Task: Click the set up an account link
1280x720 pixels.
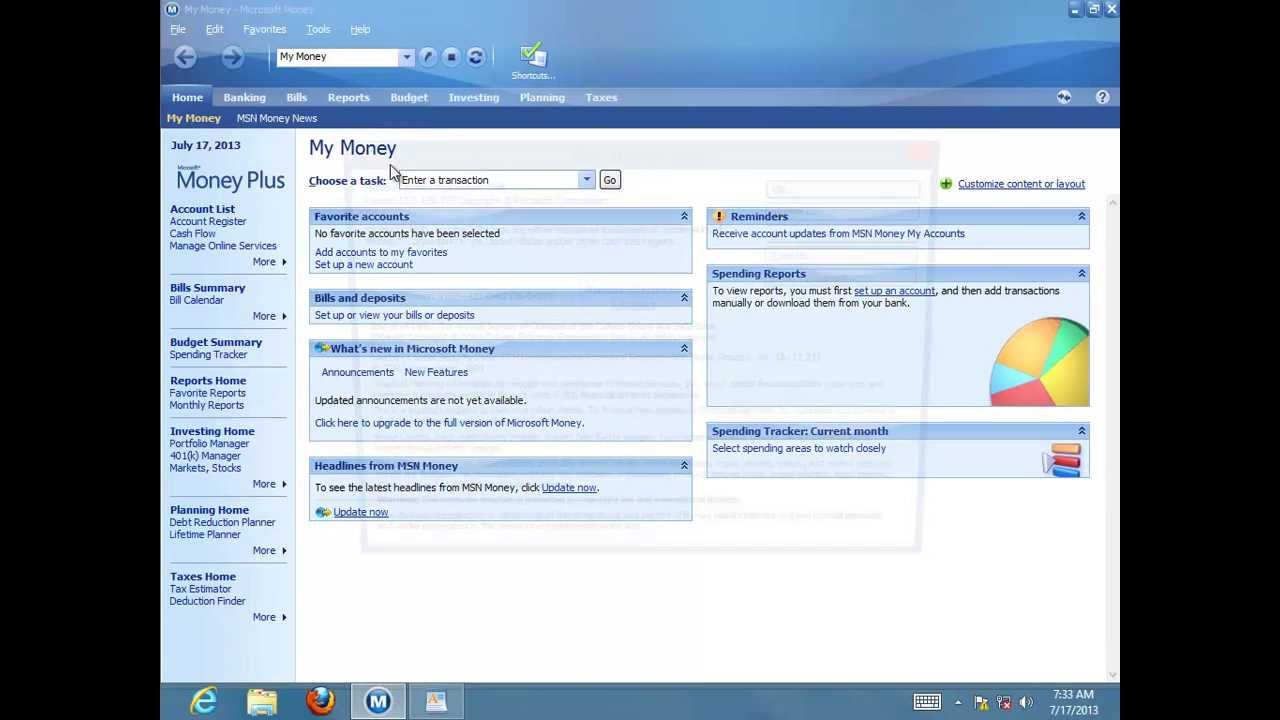Action: point(894,291)
